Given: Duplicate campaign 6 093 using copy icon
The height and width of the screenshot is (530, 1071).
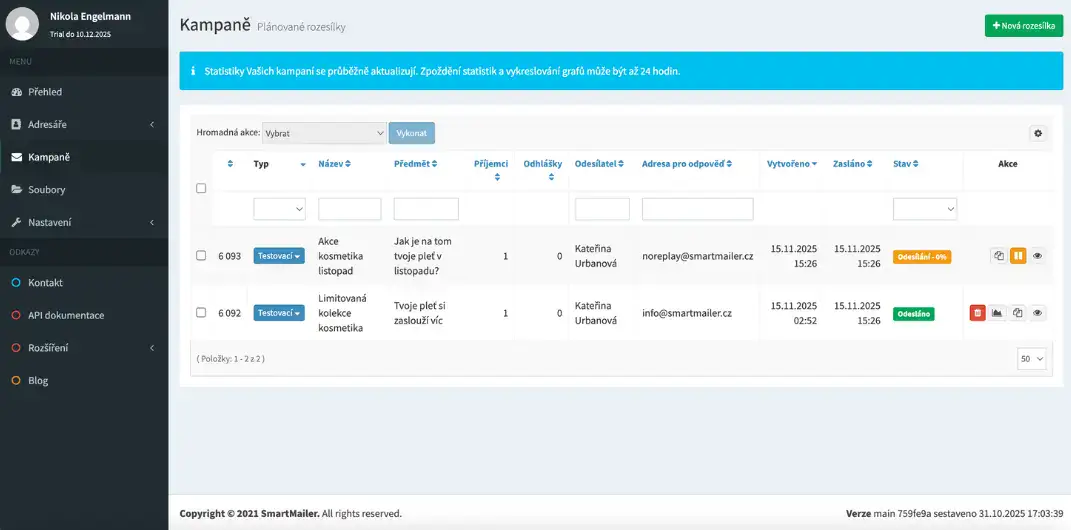Looking at the screenshot, I should [x=999, y=256].
